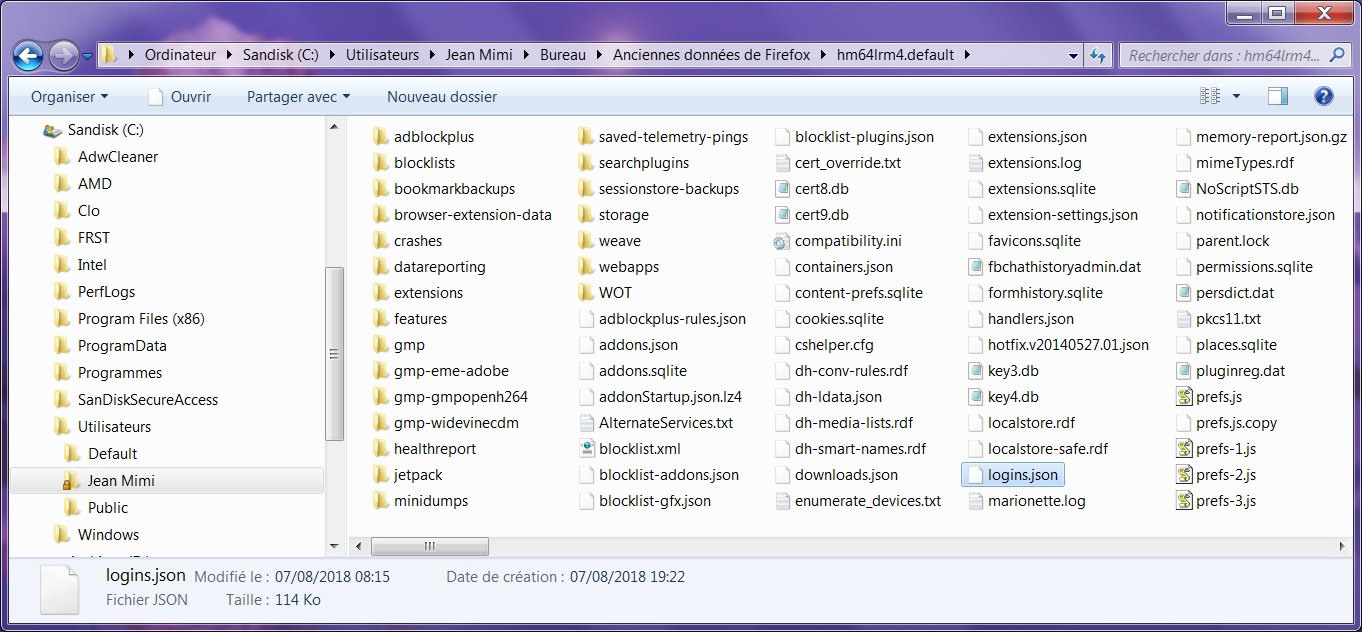Select the NoScriptSTS.db file icon
1362x632 pixels.
coord(1185,189)
